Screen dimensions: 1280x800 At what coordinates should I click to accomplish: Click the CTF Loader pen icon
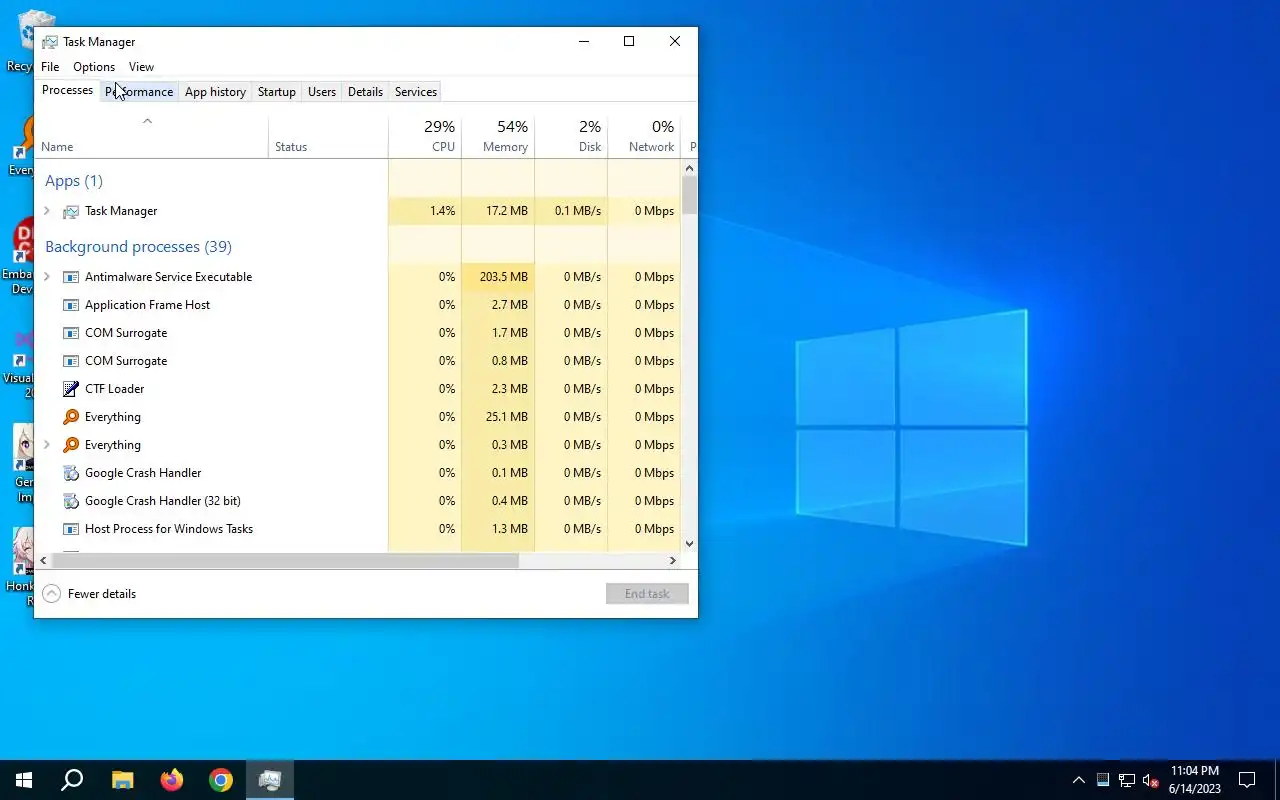tap(71, 389)
